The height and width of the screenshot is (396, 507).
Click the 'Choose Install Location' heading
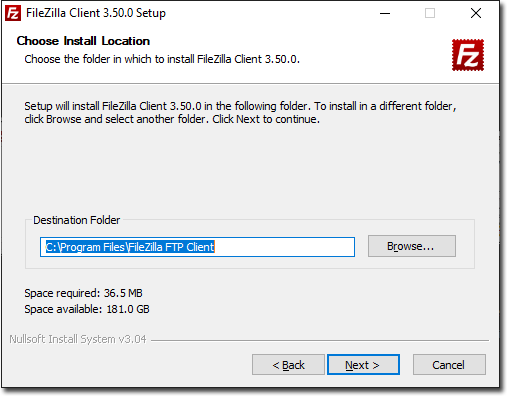[83, 41]
